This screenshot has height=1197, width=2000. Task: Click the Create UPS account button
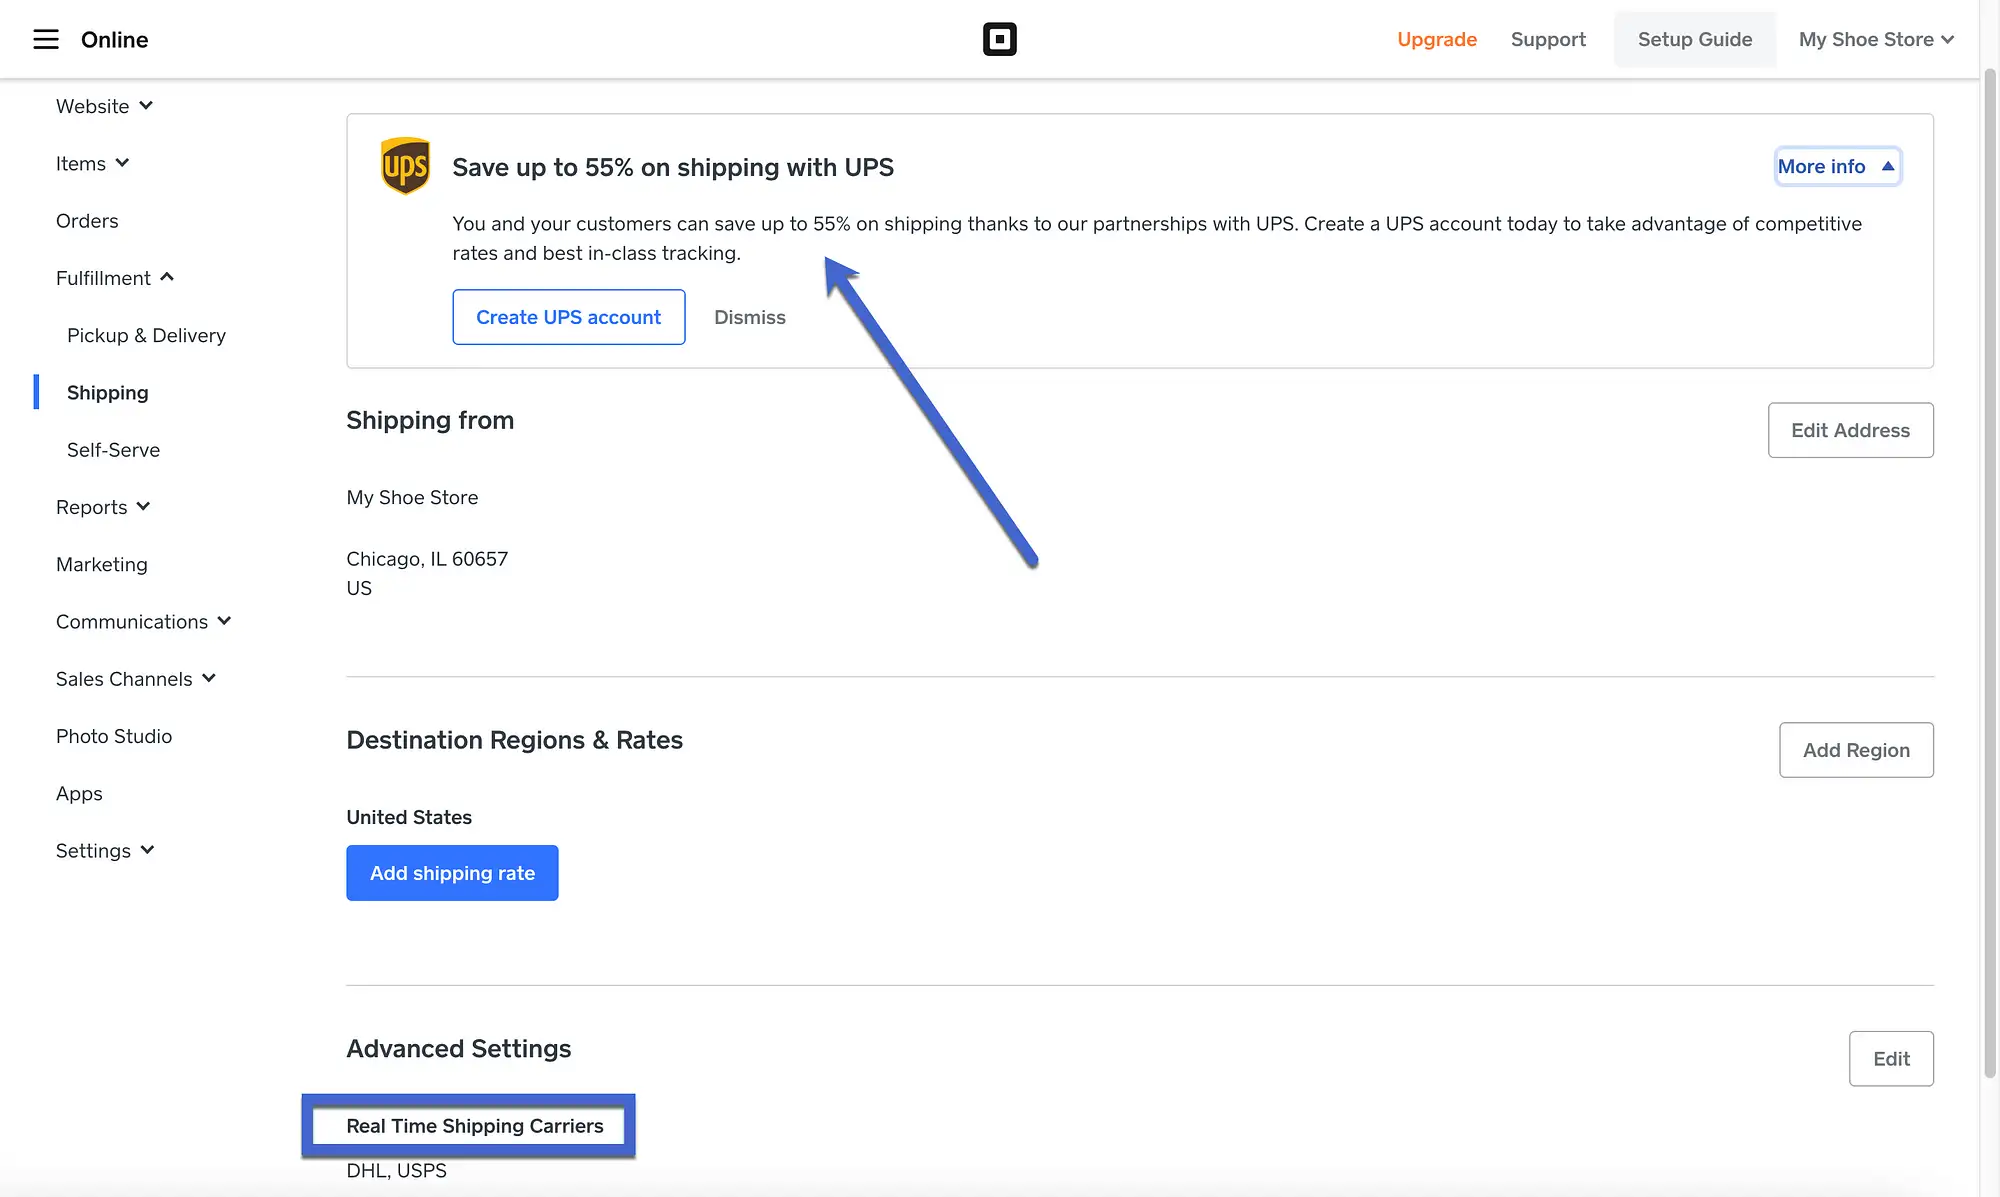(x=568, y=316)
